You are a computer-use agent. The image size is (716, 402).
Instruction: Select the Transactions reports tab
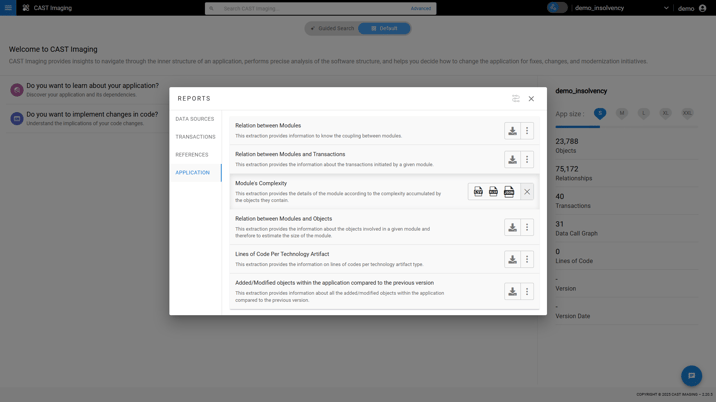195,137
